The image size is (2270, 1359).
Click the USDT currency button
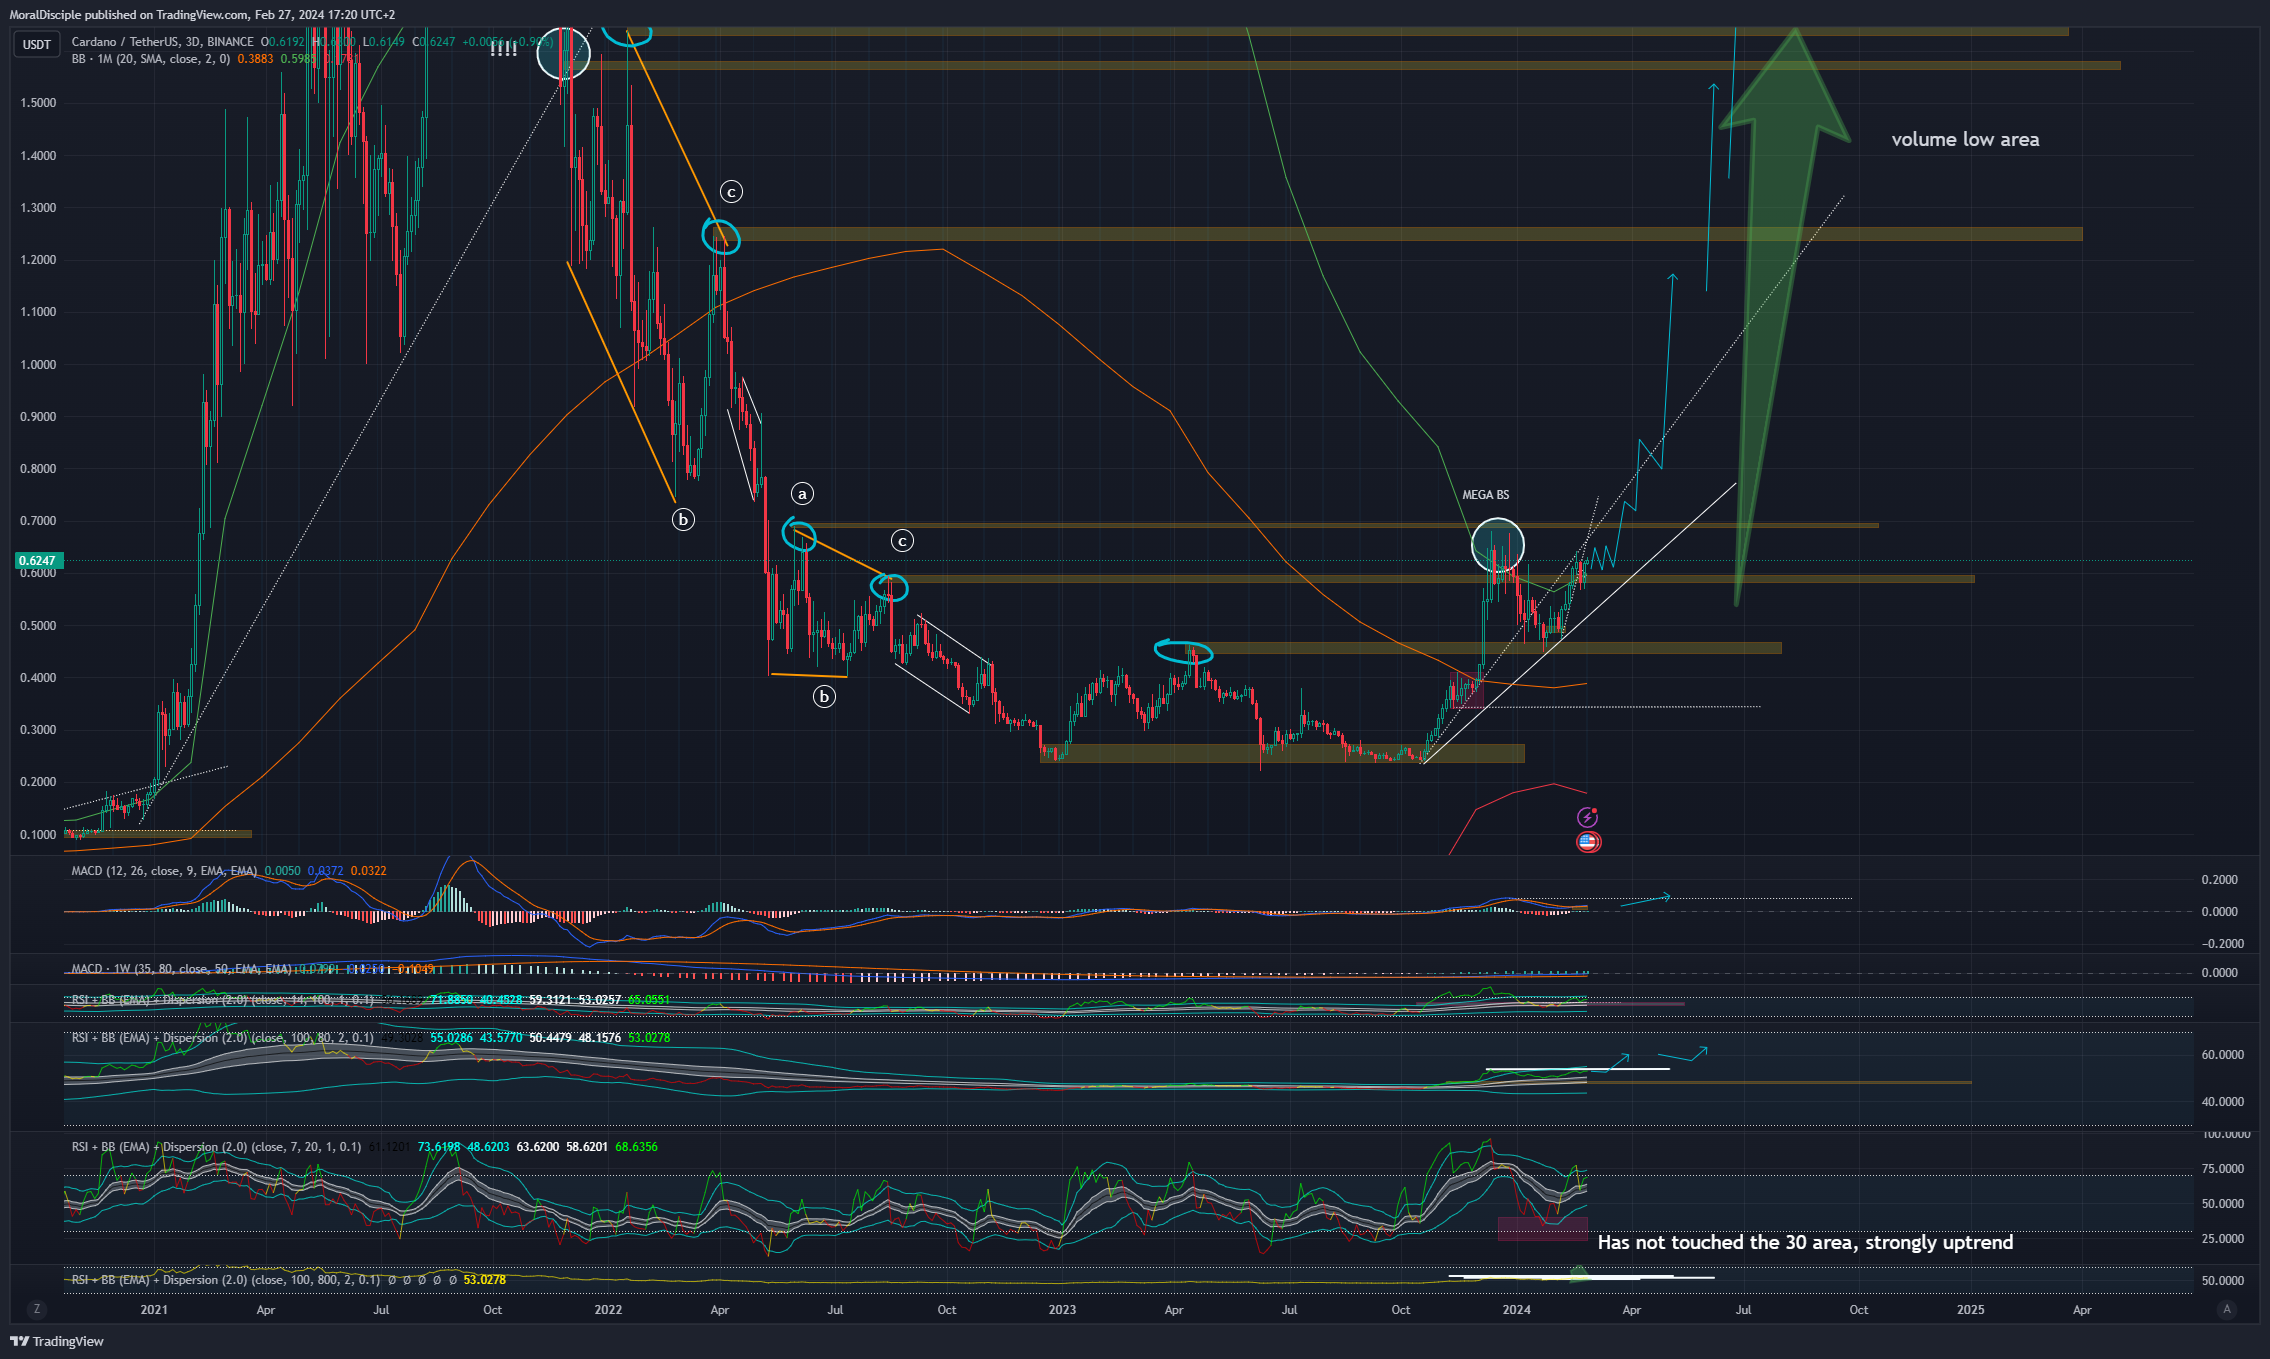(37, 44)
